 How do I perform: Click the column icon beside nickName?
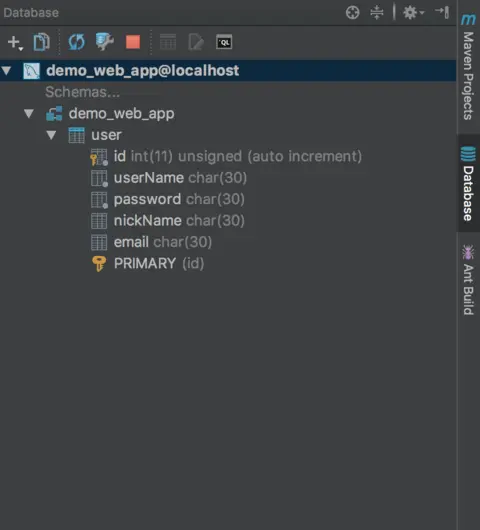coord(99,221)
